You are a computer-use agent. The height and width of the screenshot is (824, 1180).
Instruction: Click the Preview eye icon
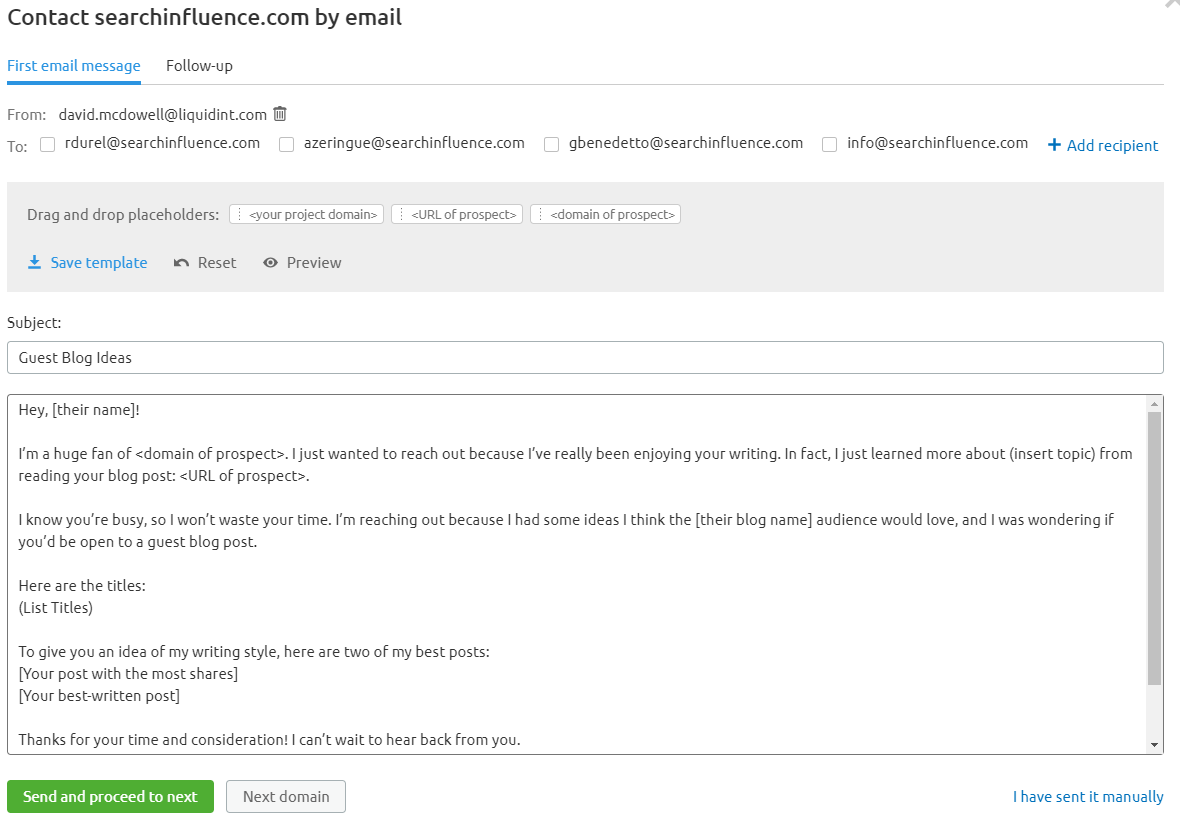coord(270,263)
